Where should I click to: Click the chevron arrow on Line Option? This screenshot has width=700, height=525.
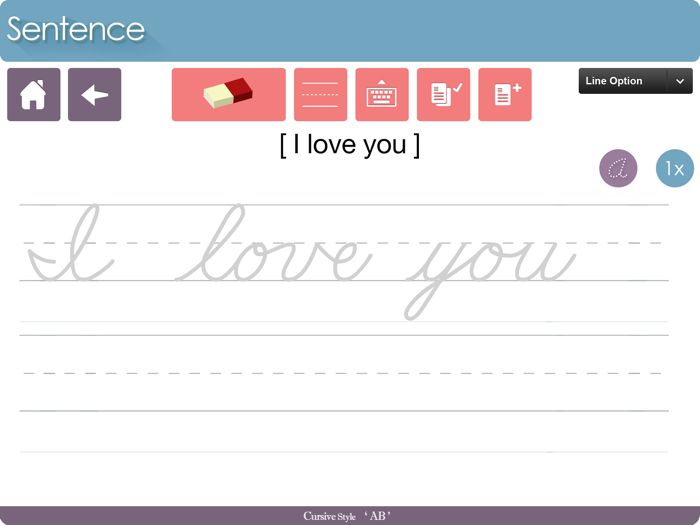click(x=680, y=81)
